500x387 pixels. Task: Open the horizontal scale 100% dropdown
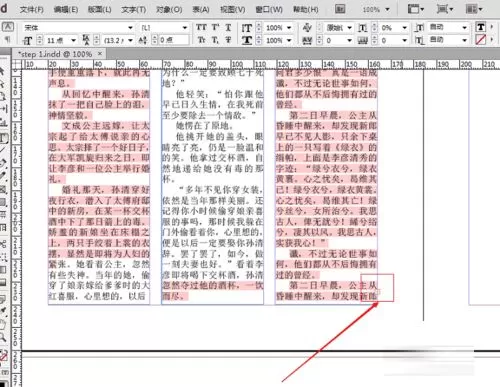point(289,40)
